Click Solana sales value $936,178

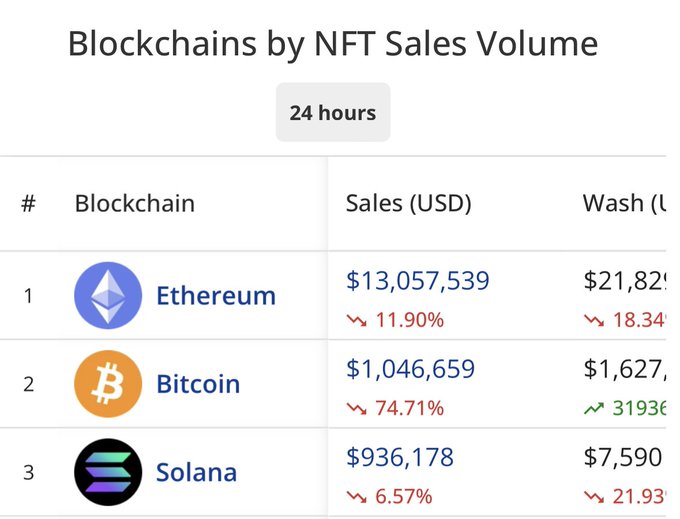(x=400, y=457)
